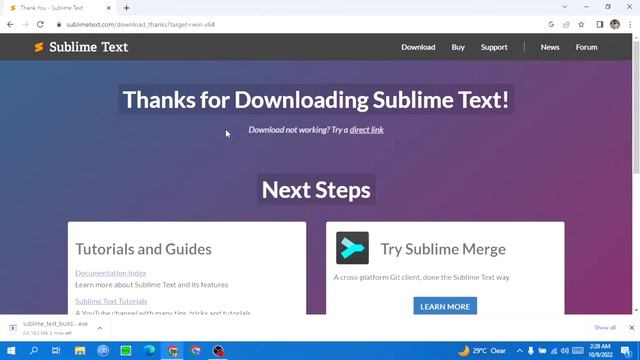
Task: Click the Sublime Text logo icon
Action: coord(39,47)
